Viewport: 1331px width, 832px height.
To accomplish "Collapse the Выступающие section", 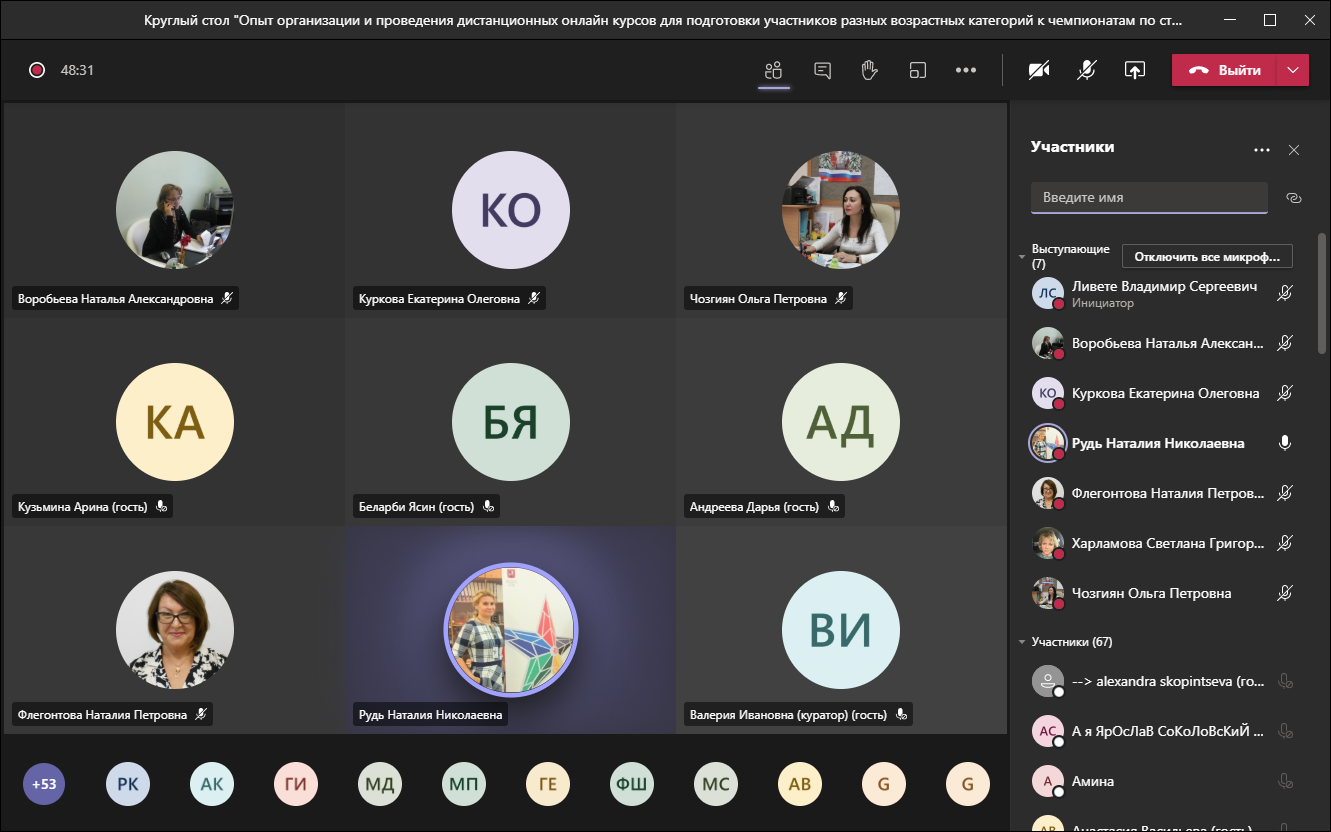I will click(x=1022, y=257).
